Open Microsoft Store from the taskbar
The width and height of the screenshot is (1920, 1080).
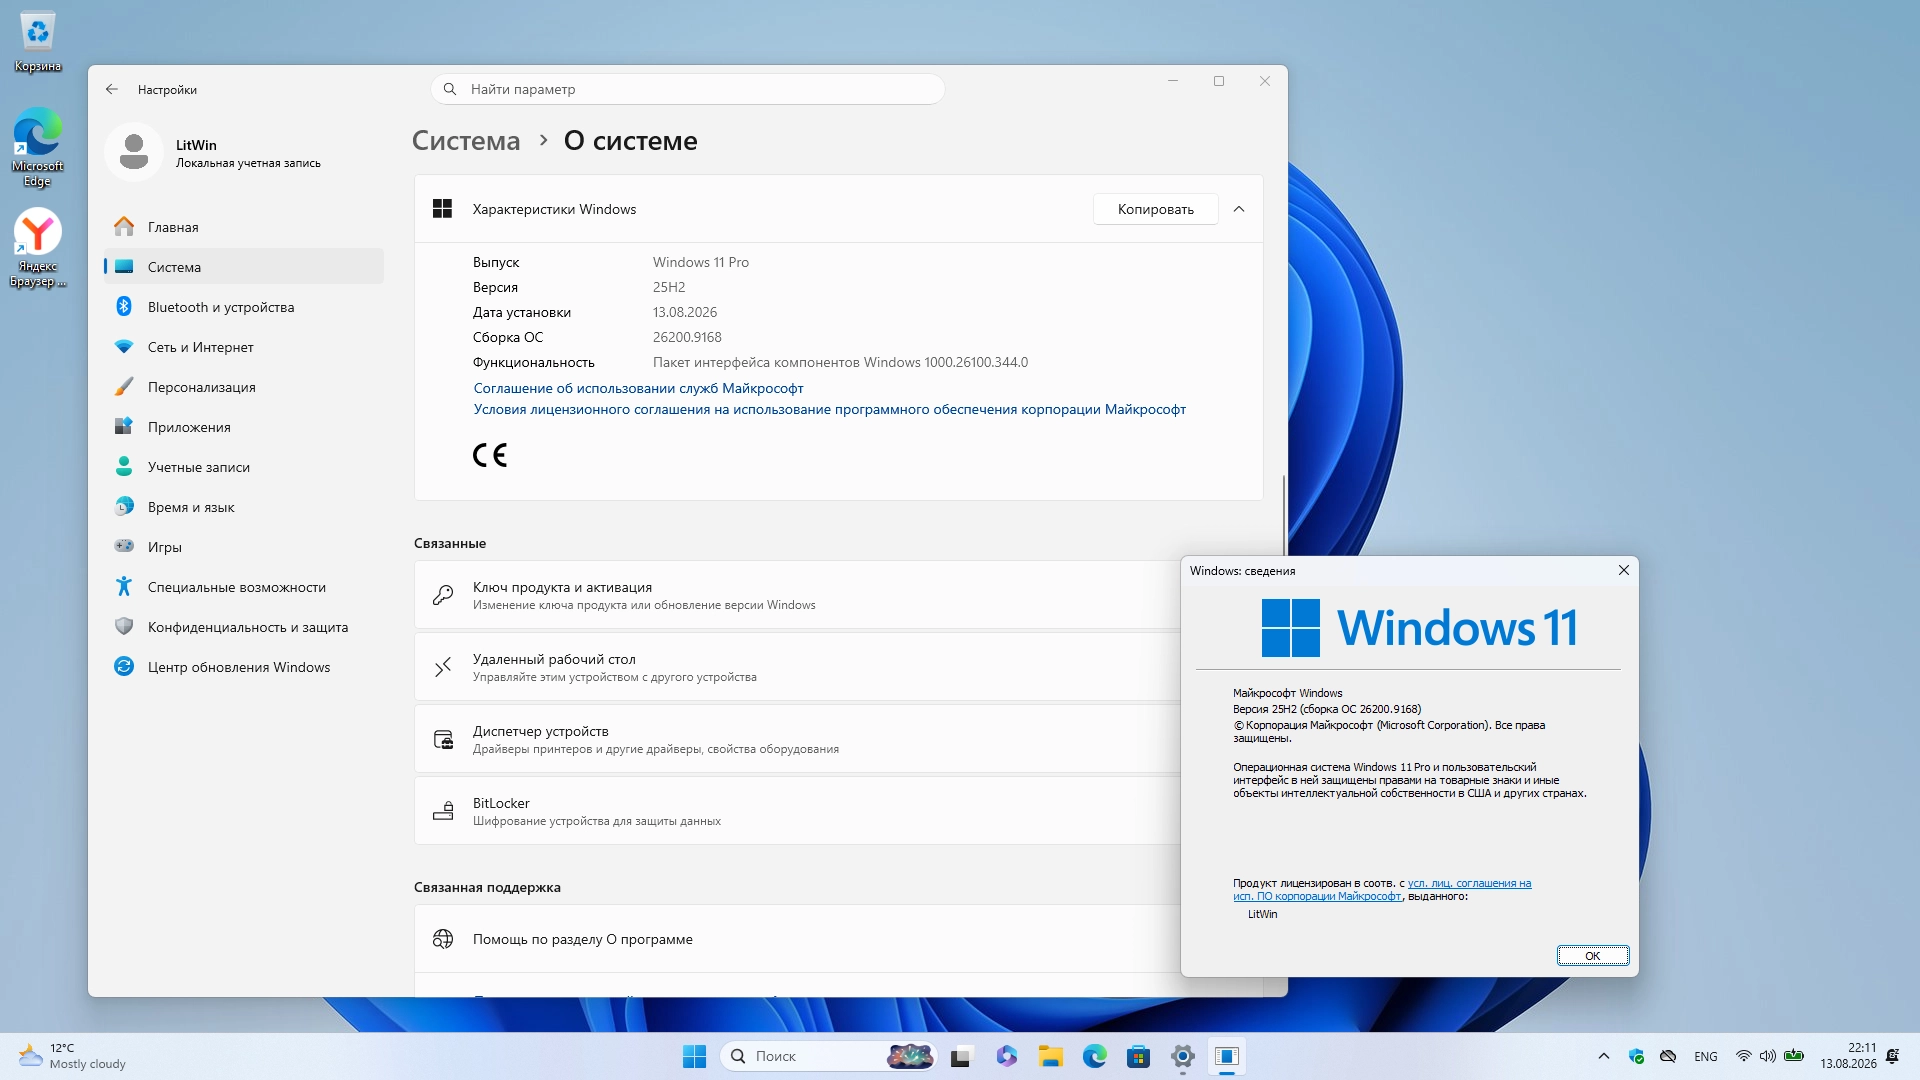(x=1138, y=1056)
